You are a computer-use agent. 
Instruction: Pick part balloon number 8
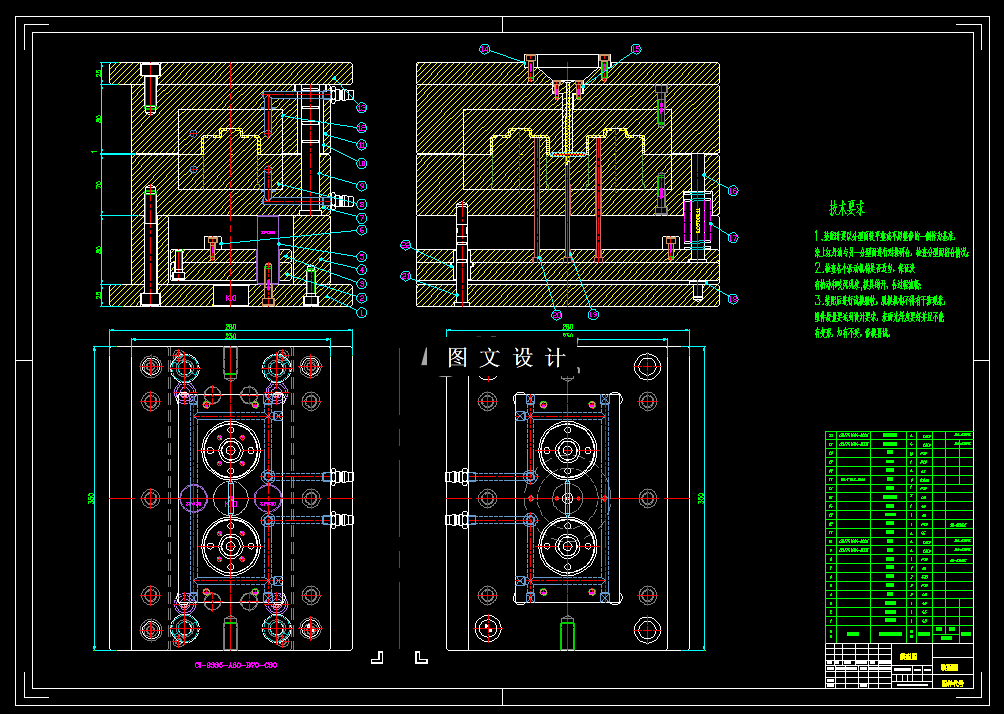[x=361, y=204]
